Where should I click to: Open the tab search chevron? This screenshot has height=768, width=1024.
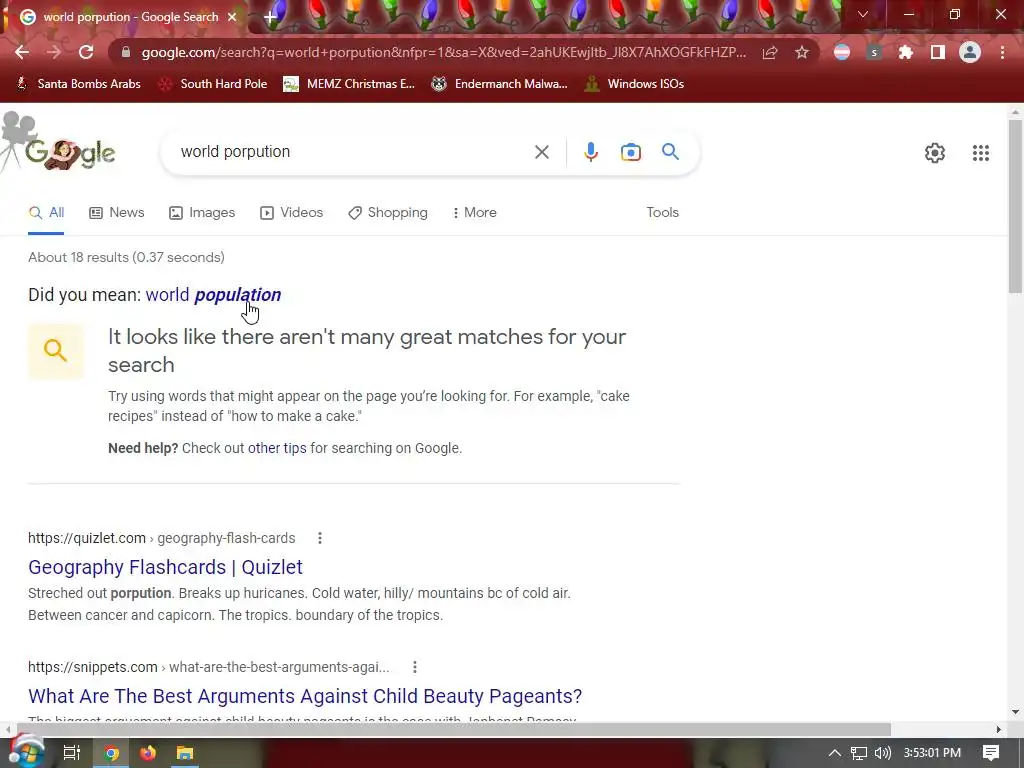863,14
